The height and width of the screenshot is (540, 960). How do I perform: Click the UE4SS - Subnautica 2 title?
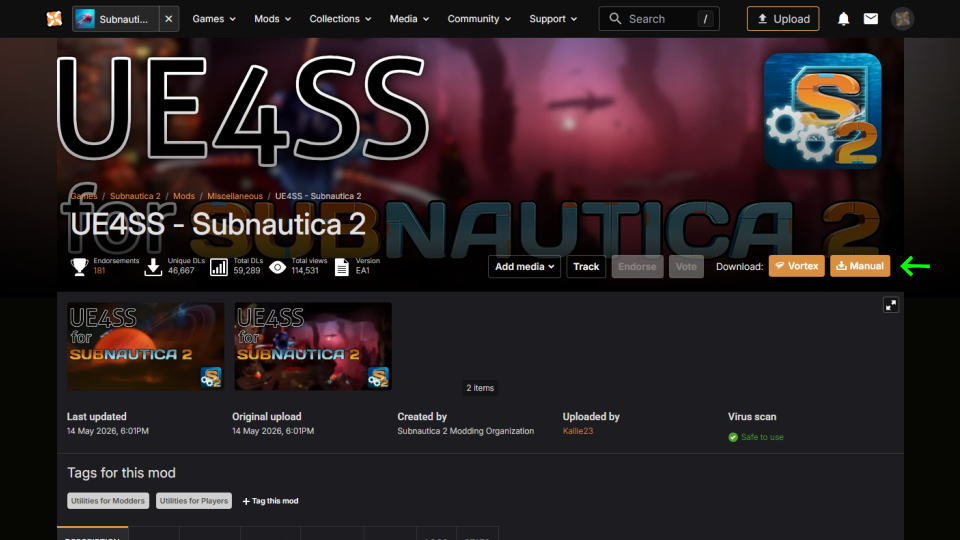pyautogui.click(x=218, y=224)
